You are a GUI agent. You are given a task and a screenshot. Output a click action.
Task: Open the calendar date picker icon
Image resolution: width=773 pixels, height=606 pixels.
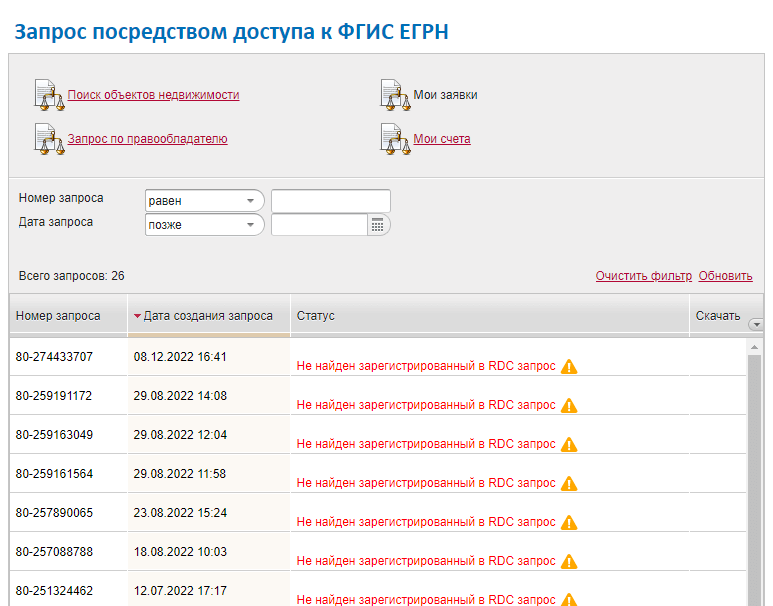click(378, 225)
